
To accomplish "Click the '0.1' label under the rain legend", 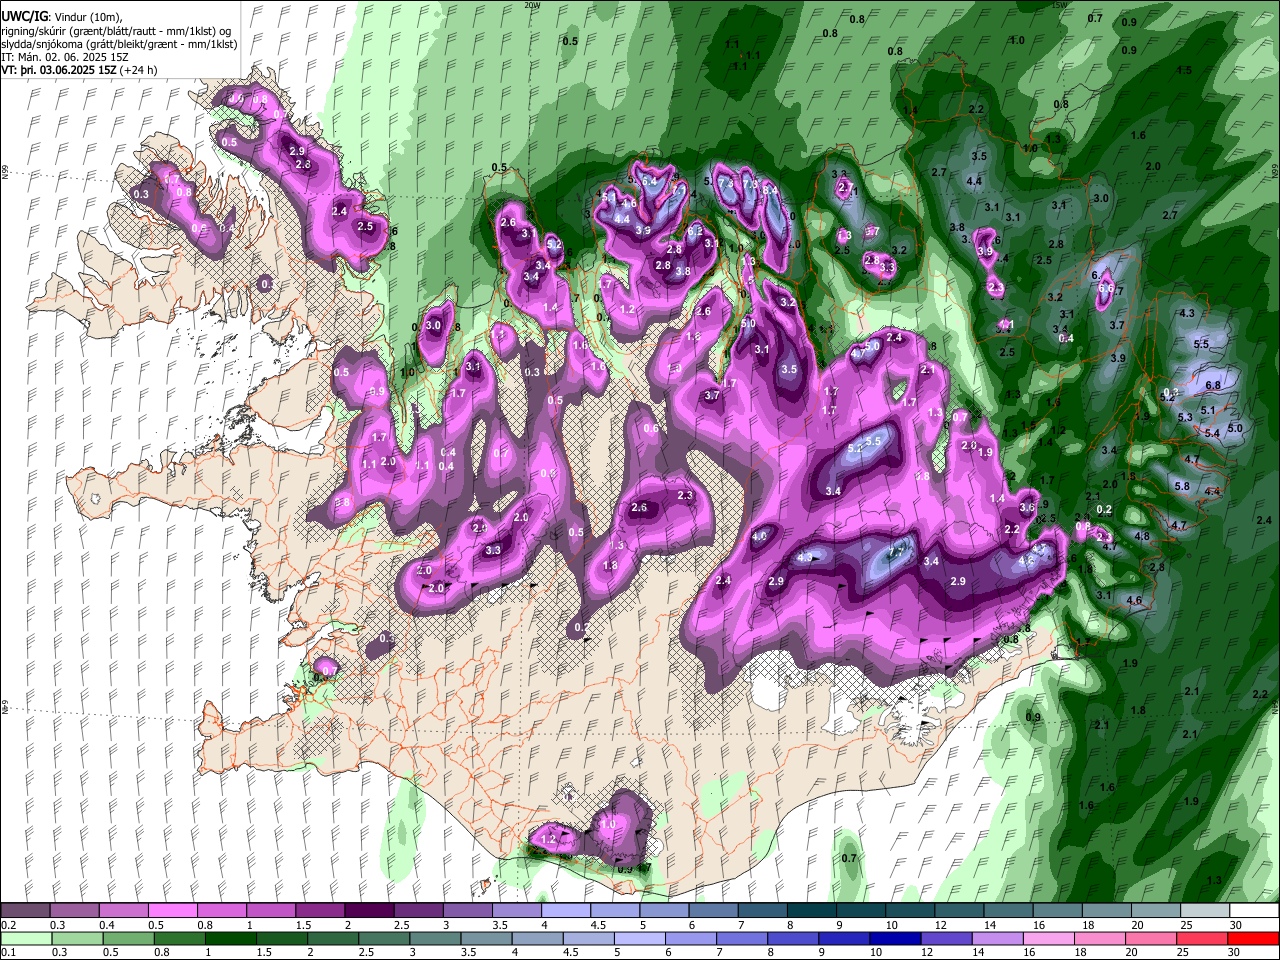I will (x=7, y=952).
